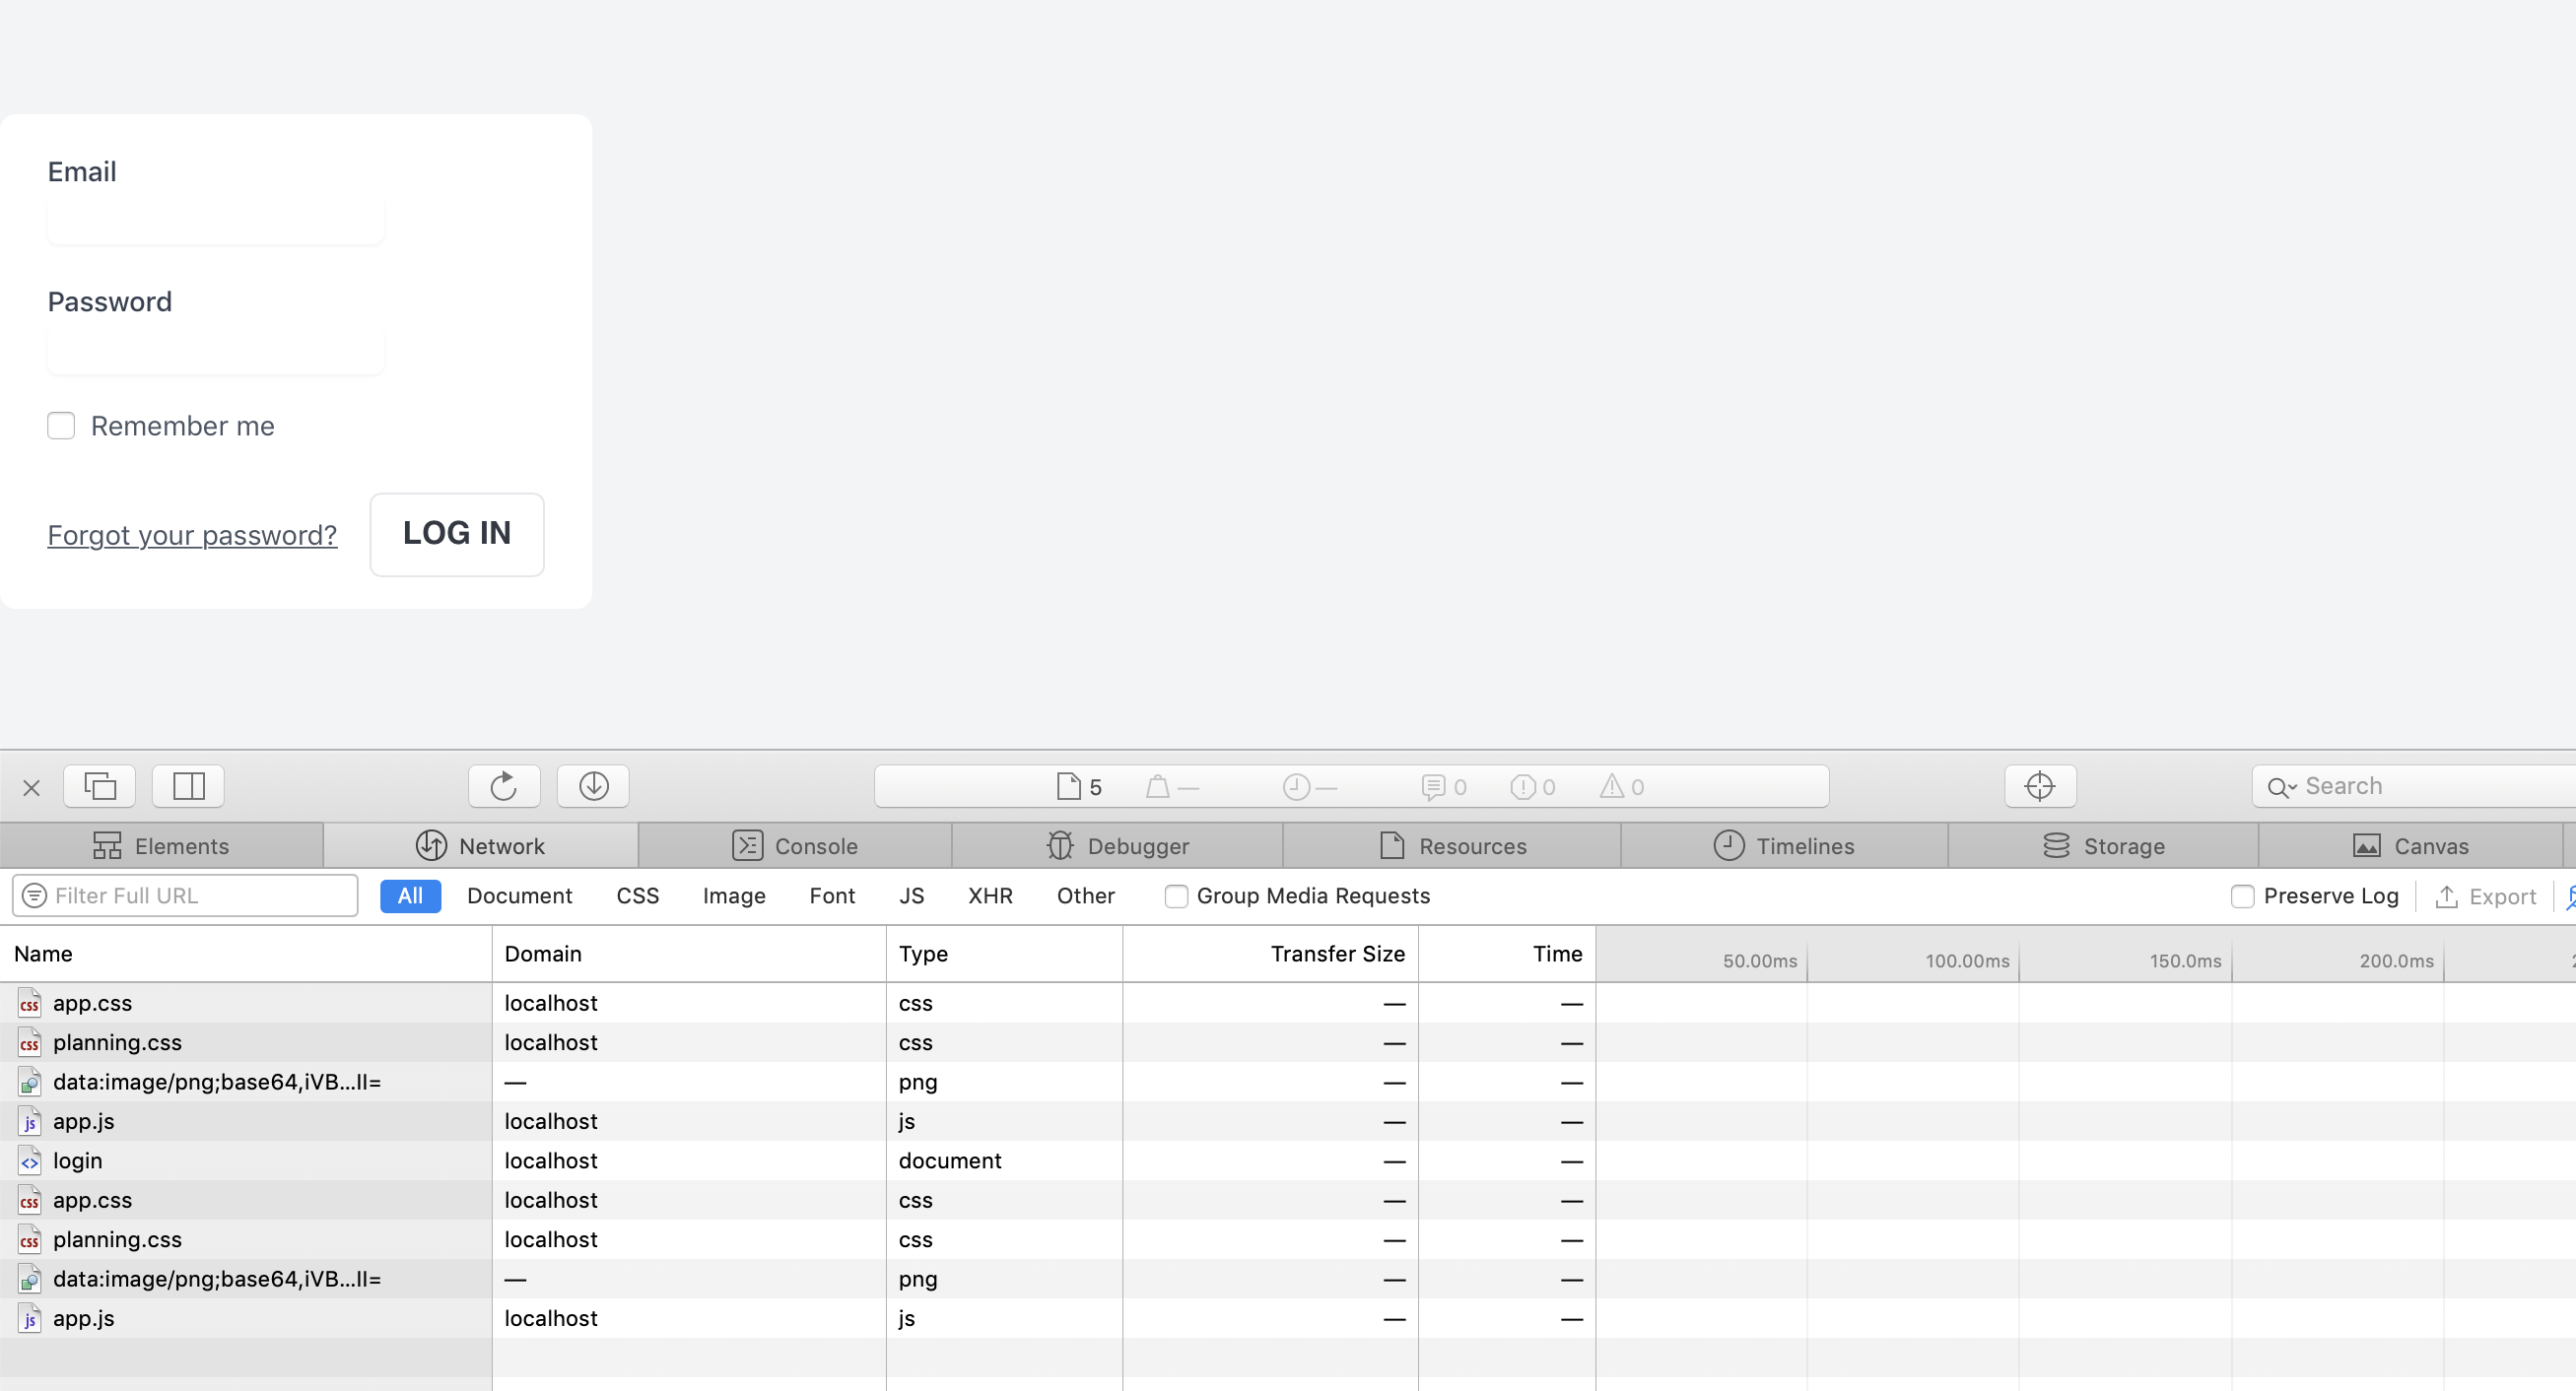Filter requests by Image type

[734, 896]
